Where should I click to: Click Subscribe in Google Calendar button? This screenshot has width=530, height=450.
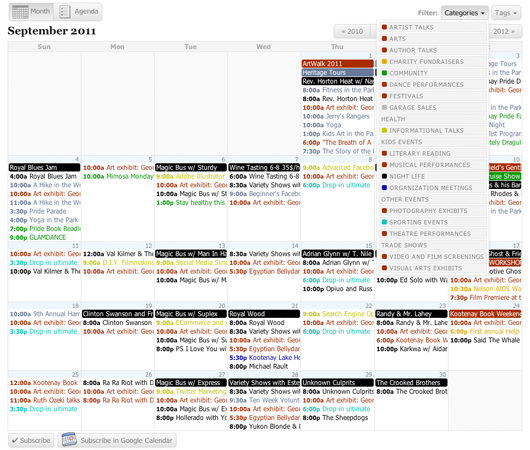tap(117, 440)
